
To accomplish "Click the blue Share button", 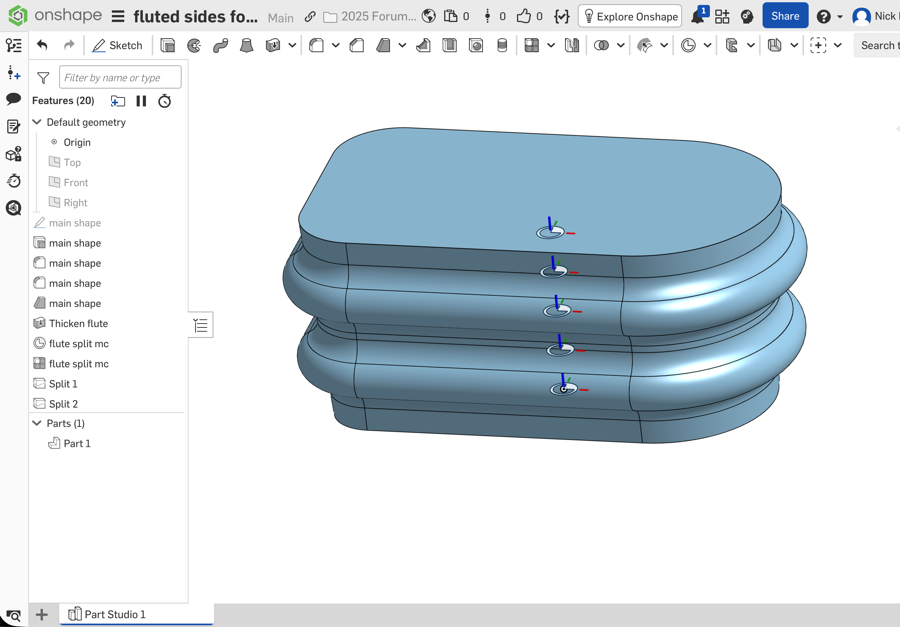I will click(785, 16).
